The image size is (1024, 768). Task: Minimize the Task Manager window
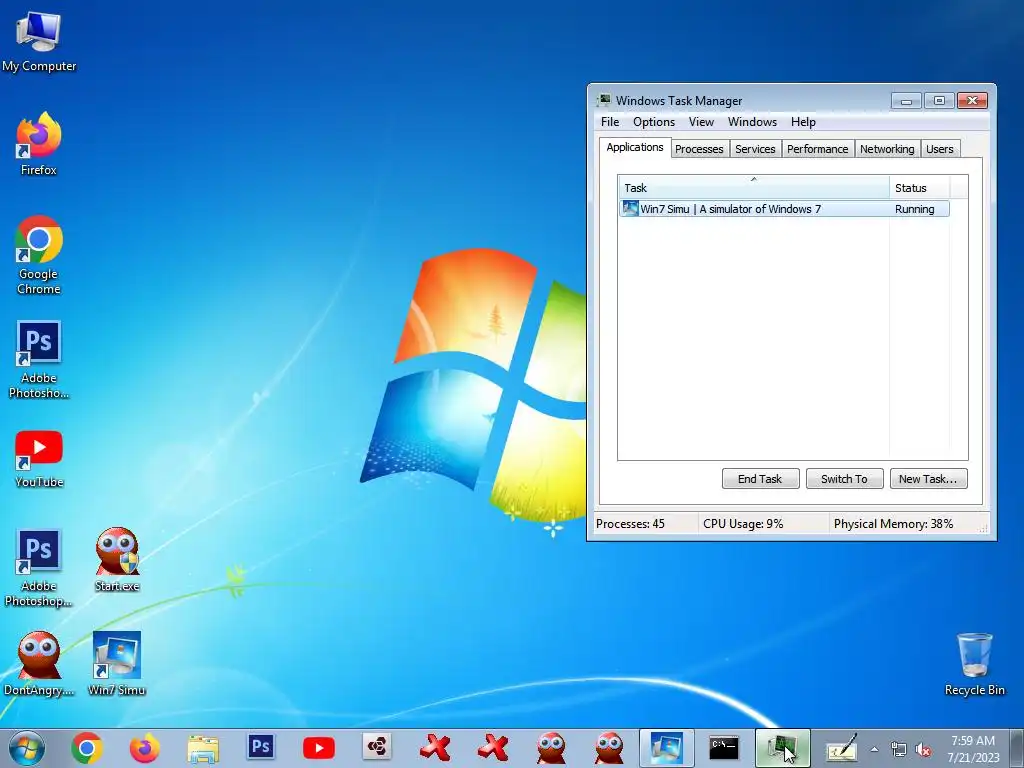tap(906, 101)
